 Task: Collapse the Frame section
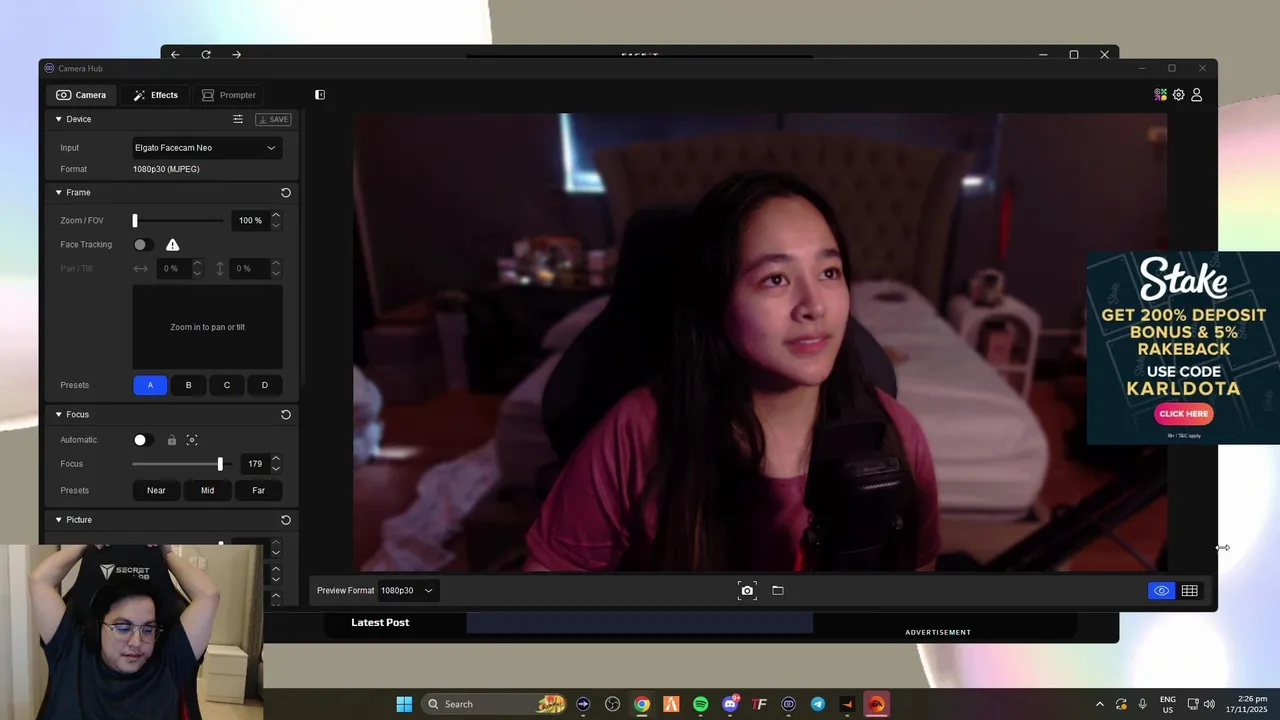tap(58, 192)
